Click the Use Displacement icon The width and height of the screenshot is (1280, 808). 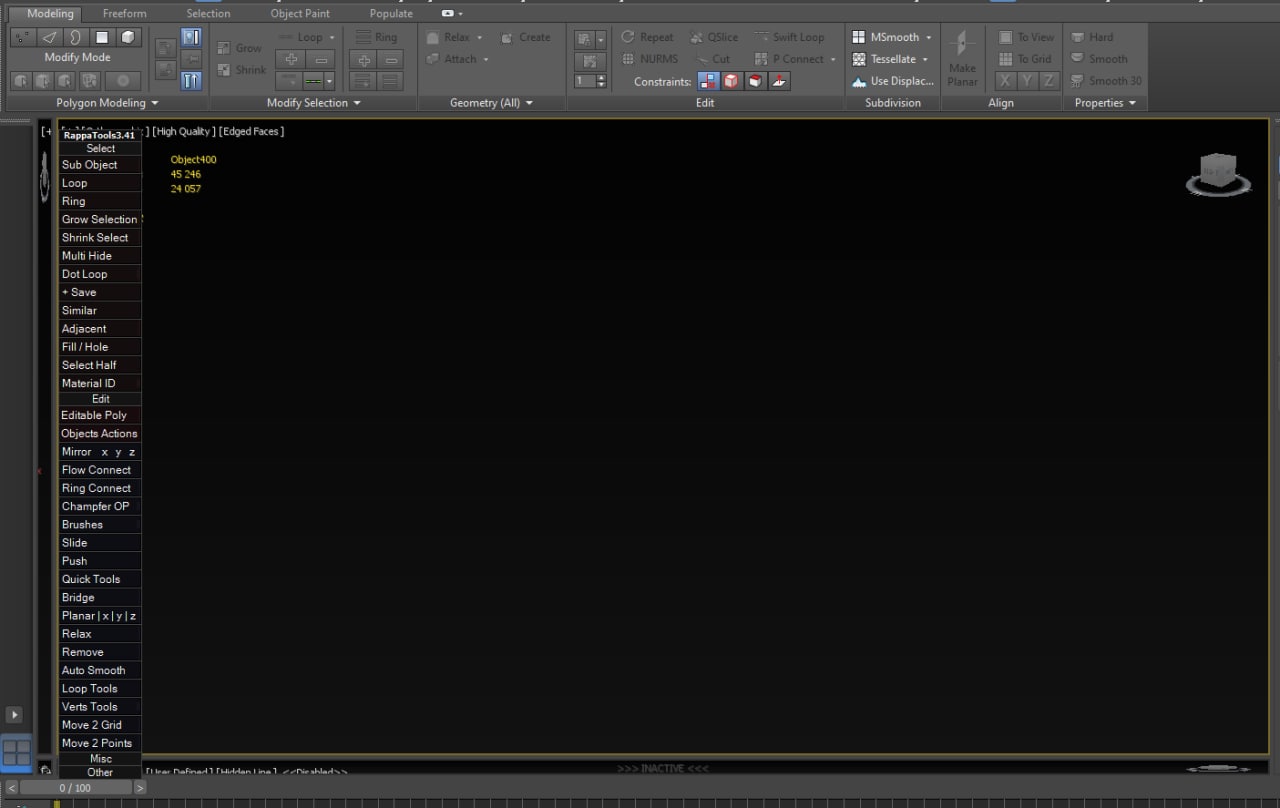[859, 81]
